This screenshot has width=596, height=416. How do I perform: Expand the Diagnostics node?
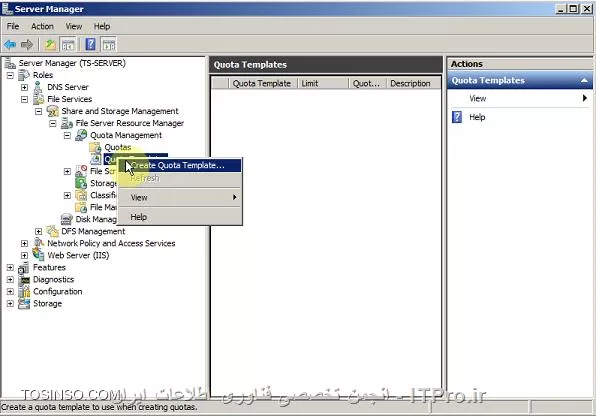pyautogui.click(x=10, y=280)
